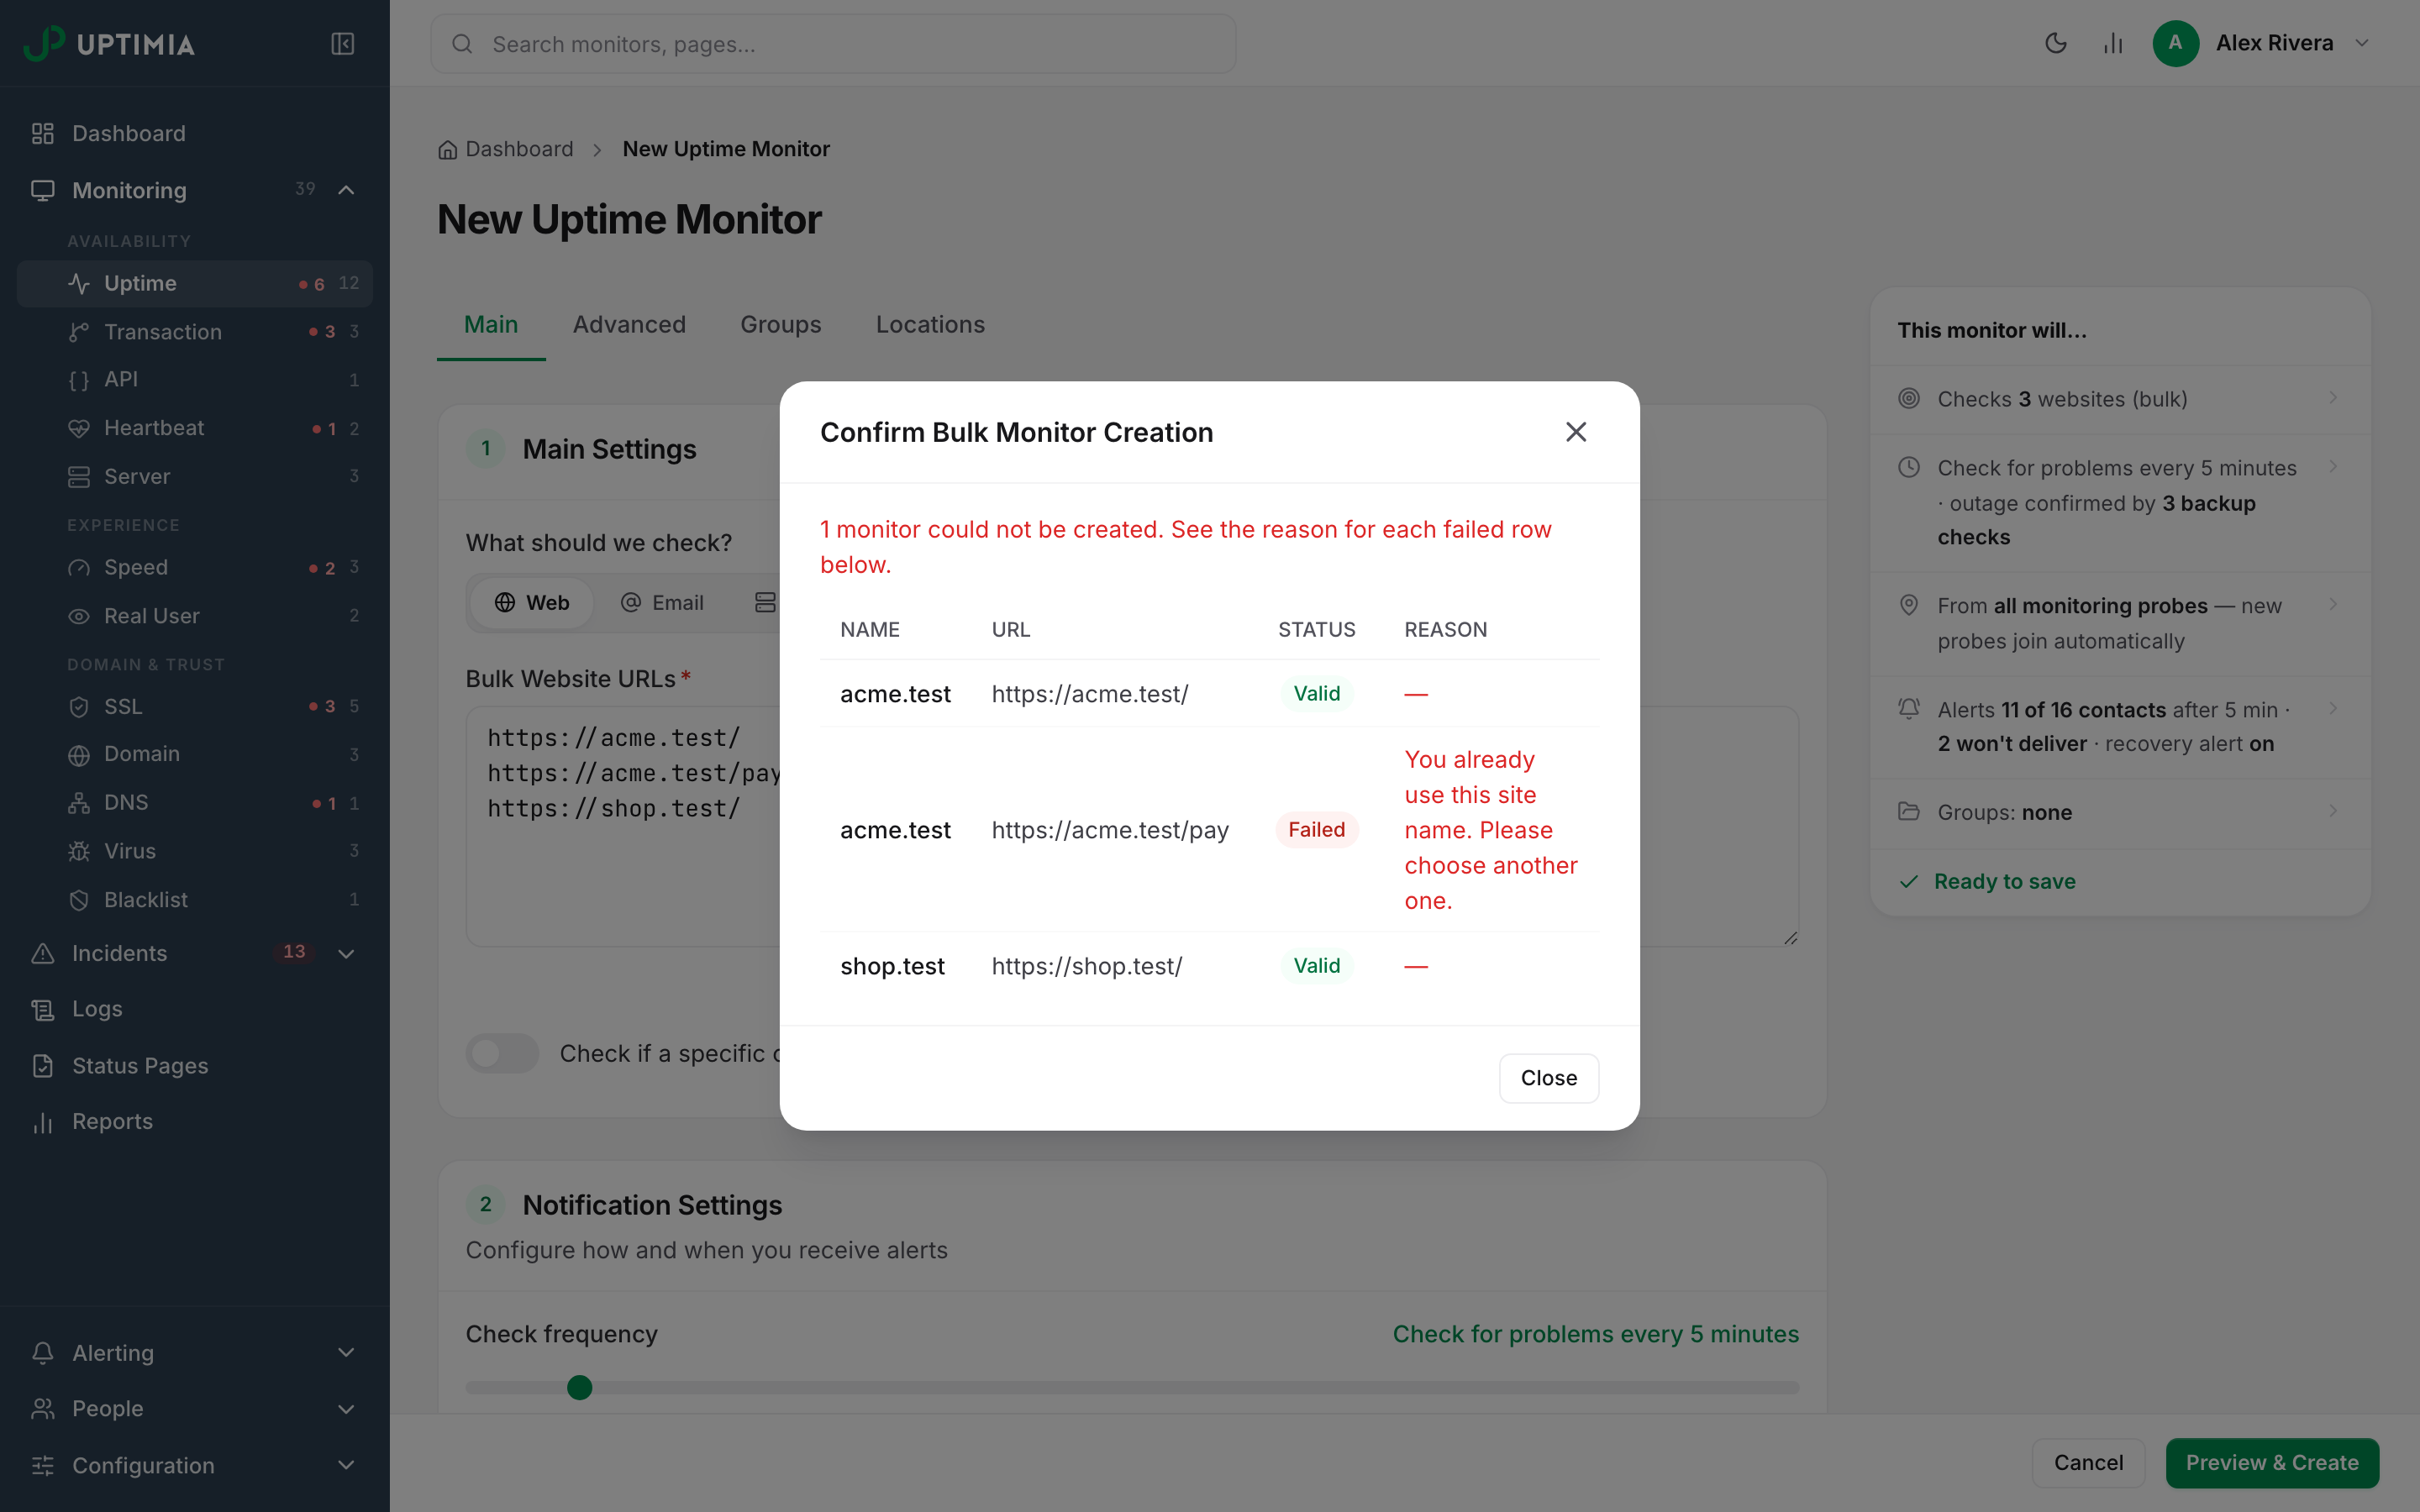
Task: Open Transaction monitors in sidebar
Action: point(195,331)
